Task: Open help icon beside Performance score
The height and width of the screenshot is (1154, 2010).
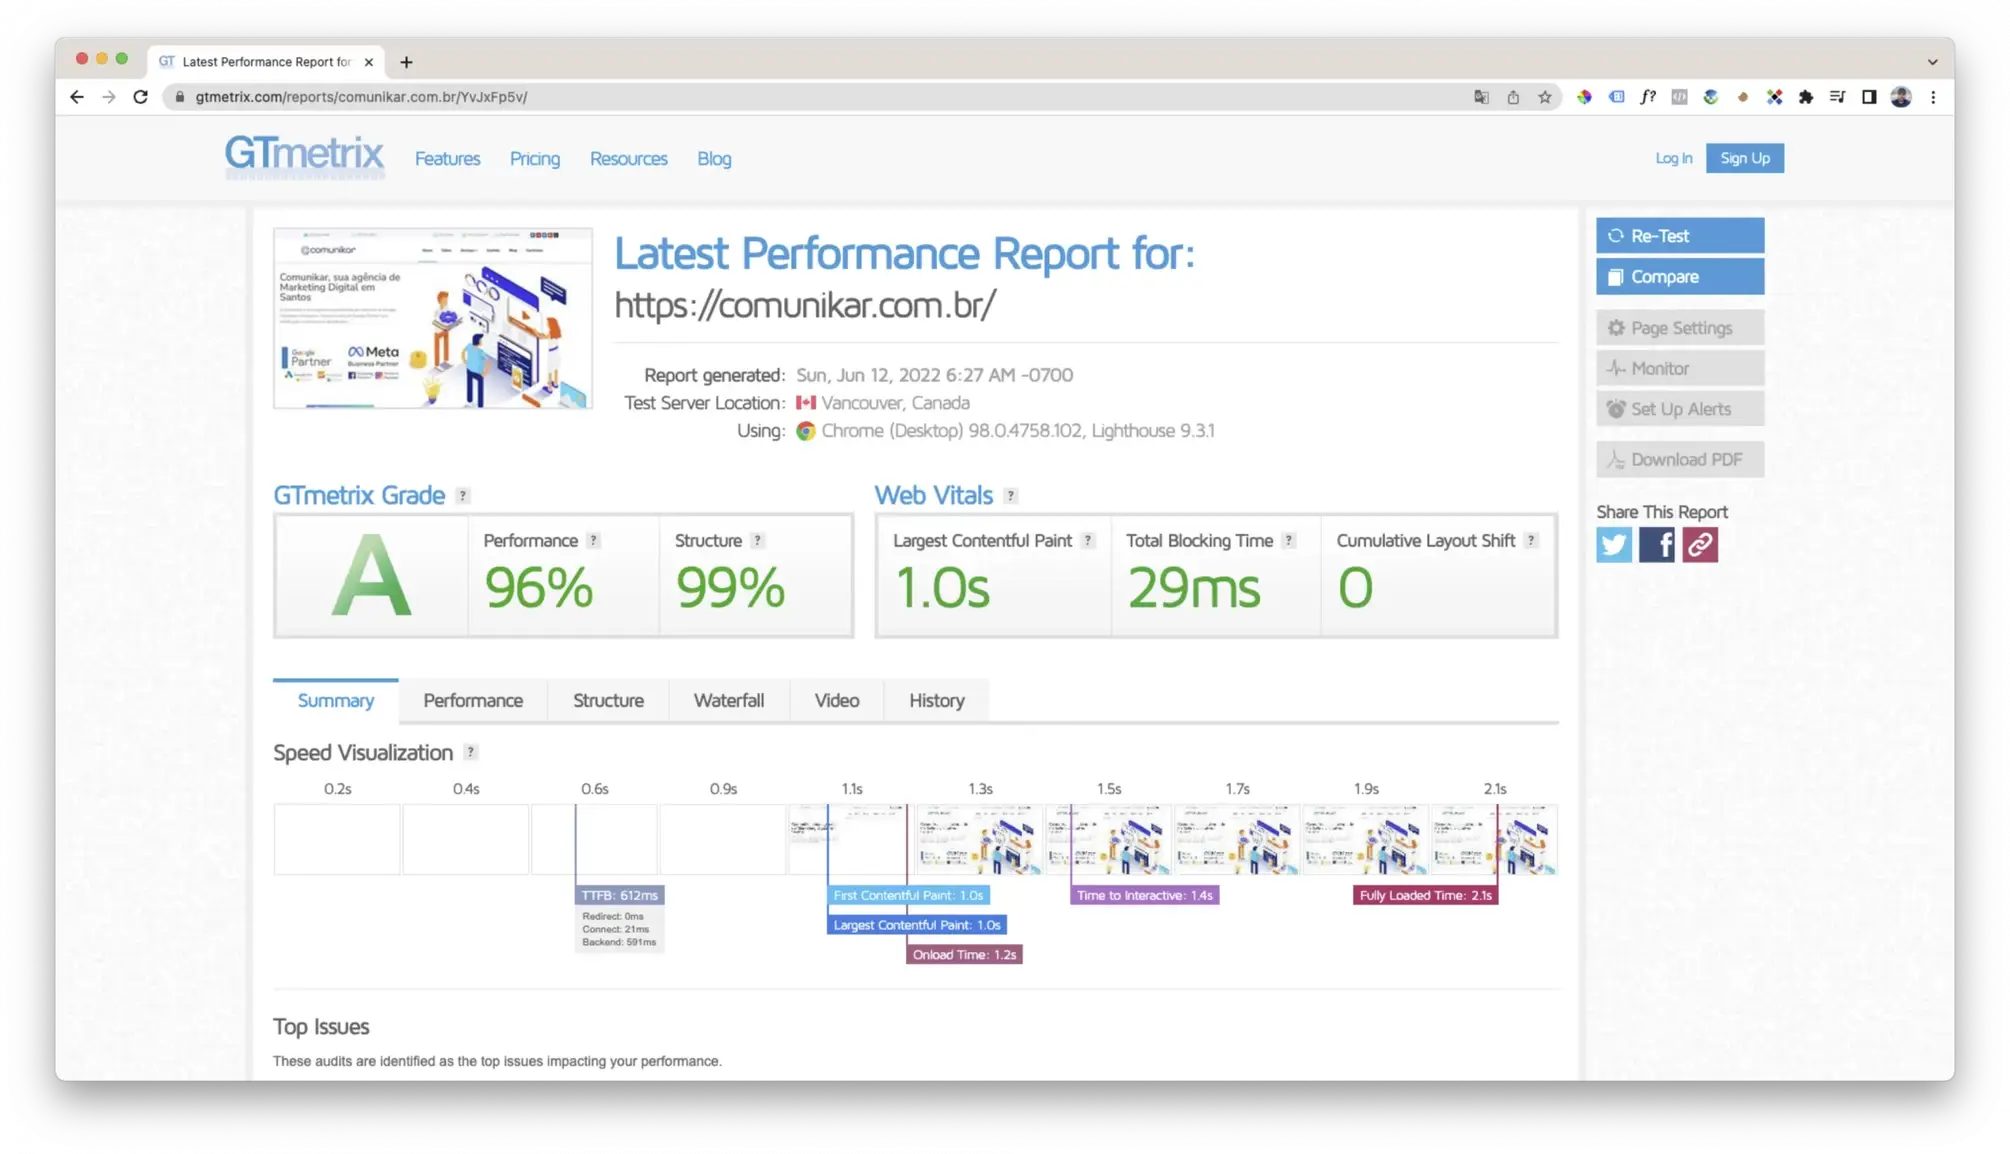Action: tap(593, 541)
